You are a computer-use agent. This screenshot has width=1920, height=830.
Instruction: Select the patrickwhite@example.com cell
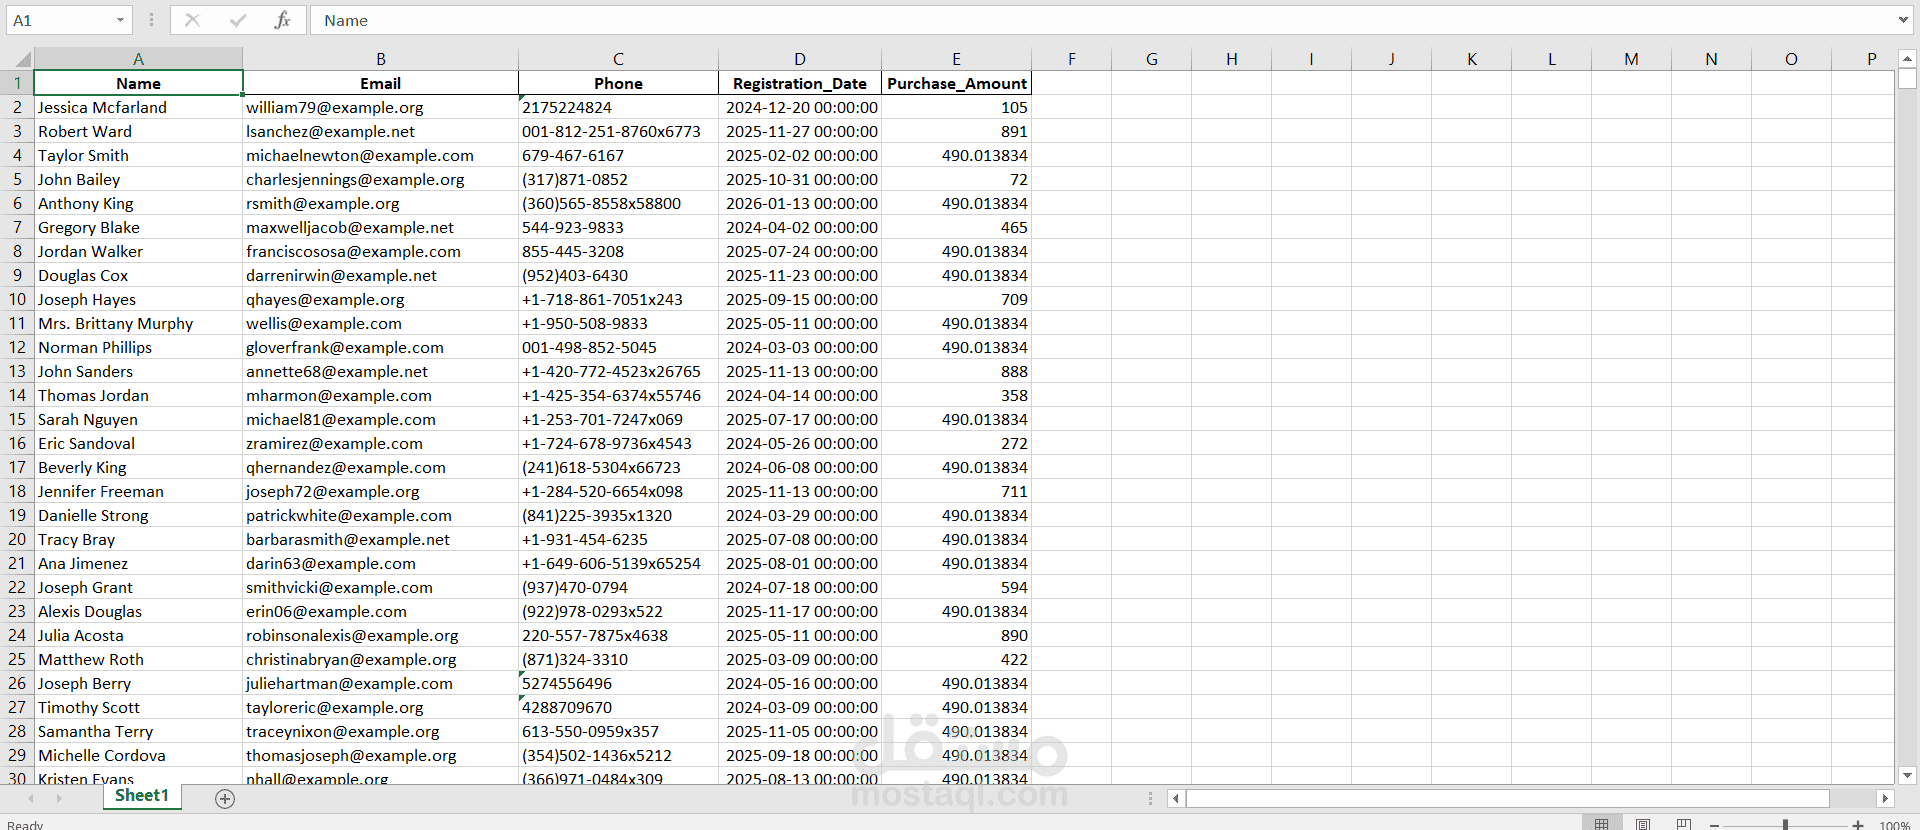(380, 515)
